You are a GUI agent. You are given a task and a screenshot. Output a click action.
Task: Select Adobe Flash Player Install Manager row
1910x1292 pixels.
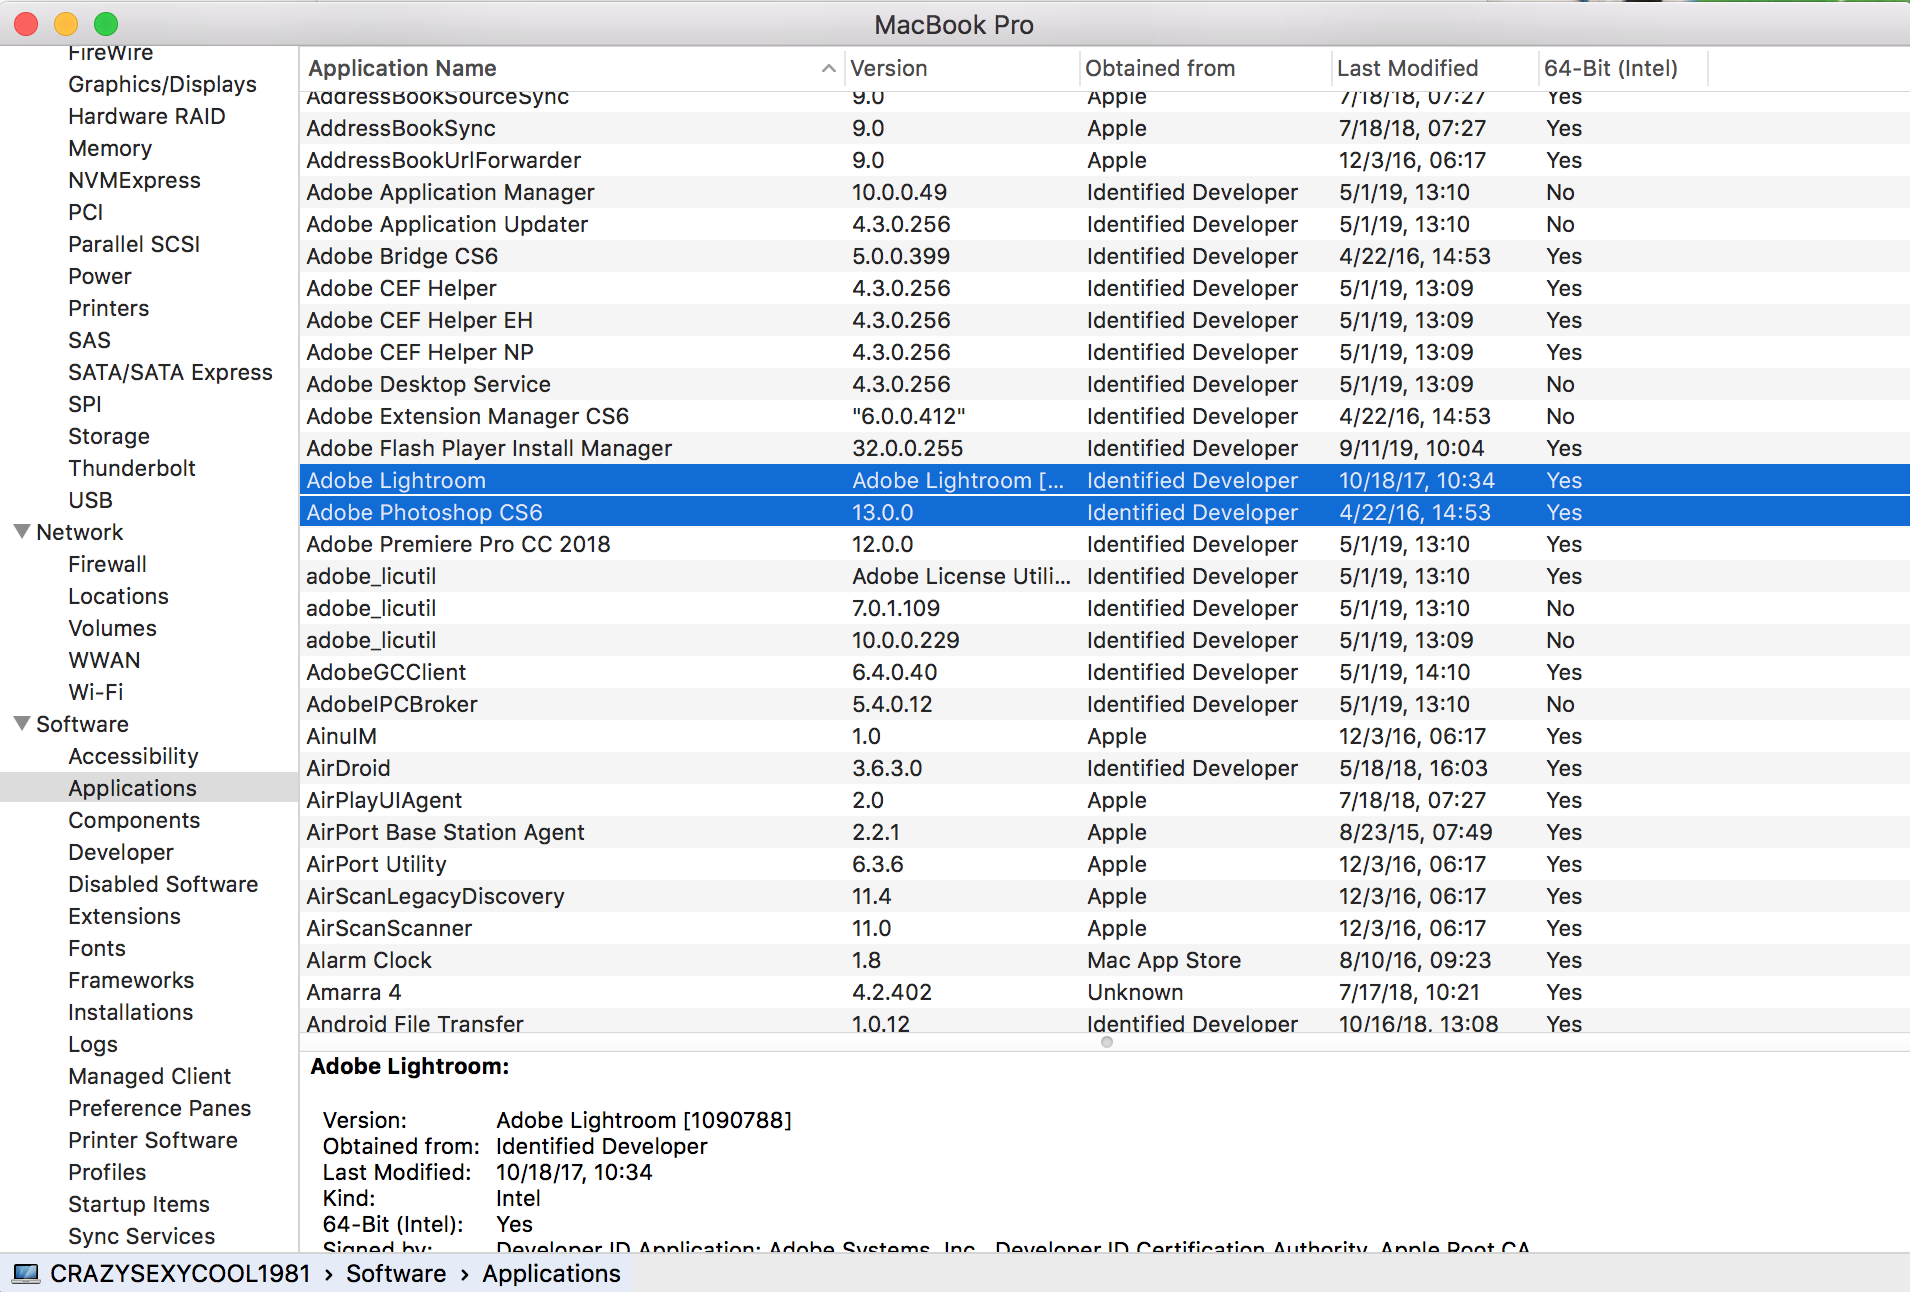tap(1105, 448)
